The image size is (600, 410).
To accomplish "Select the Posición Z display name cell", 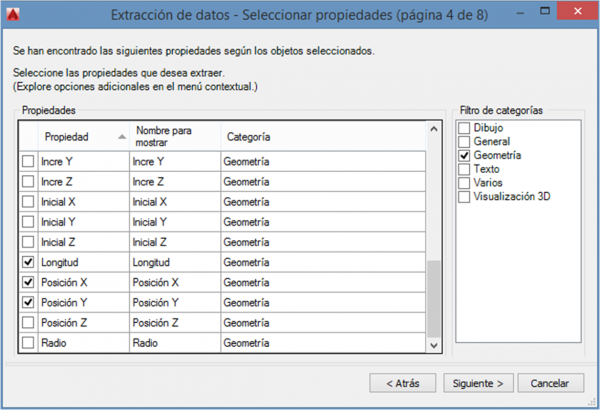I will 173,322.
